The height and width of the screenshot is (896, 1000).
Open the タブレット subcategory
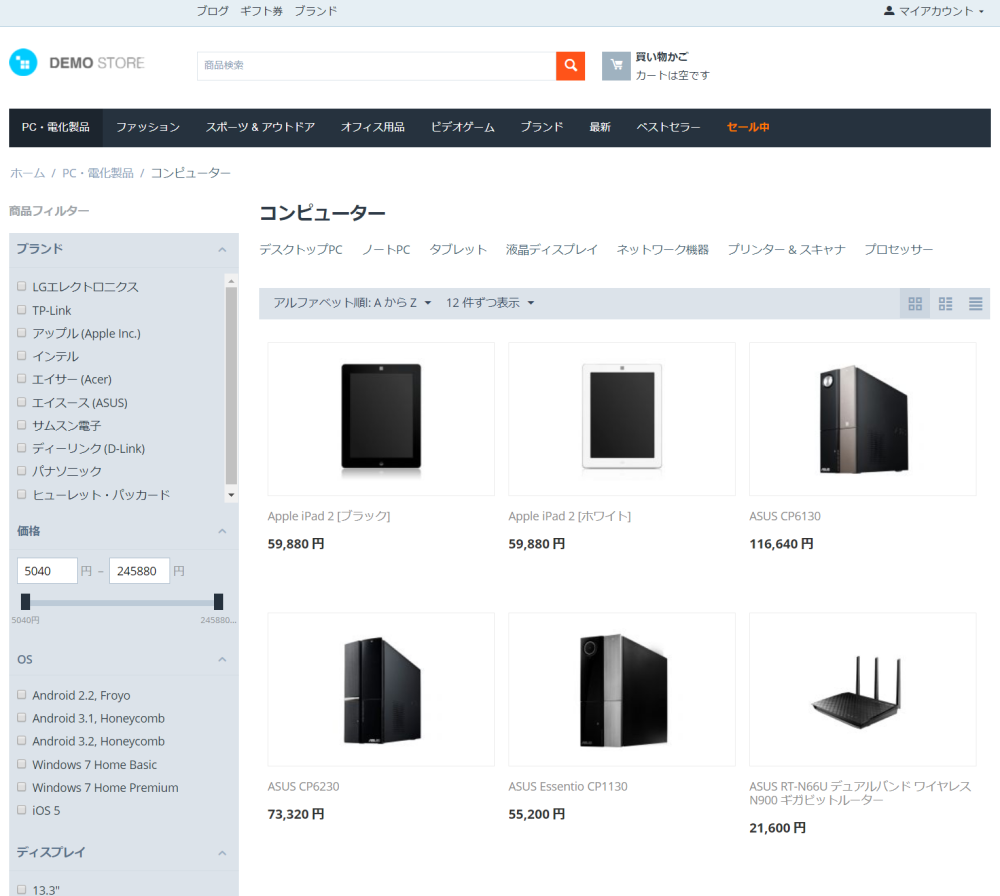458,249
